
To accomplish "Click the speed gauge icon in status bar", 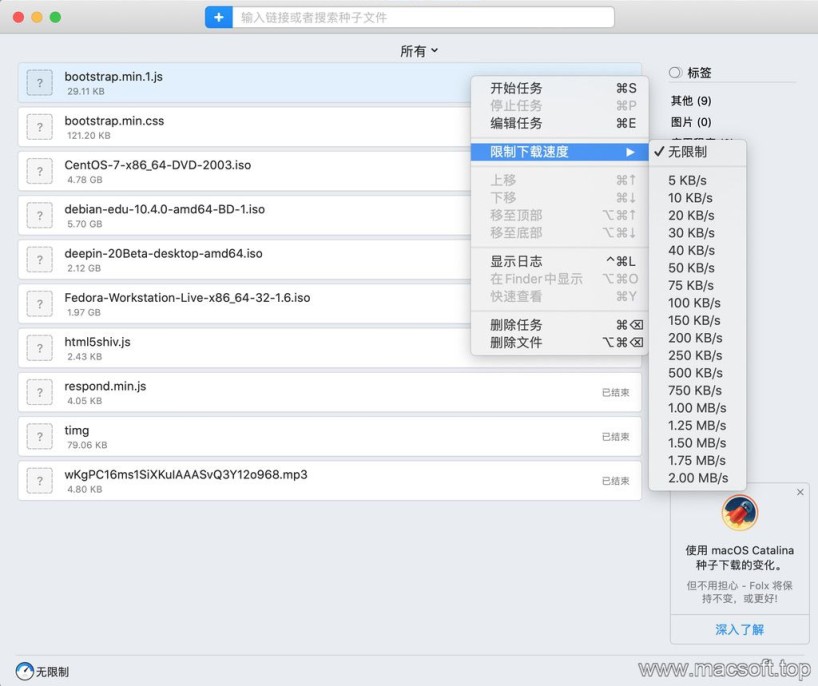I will (25, 671).
